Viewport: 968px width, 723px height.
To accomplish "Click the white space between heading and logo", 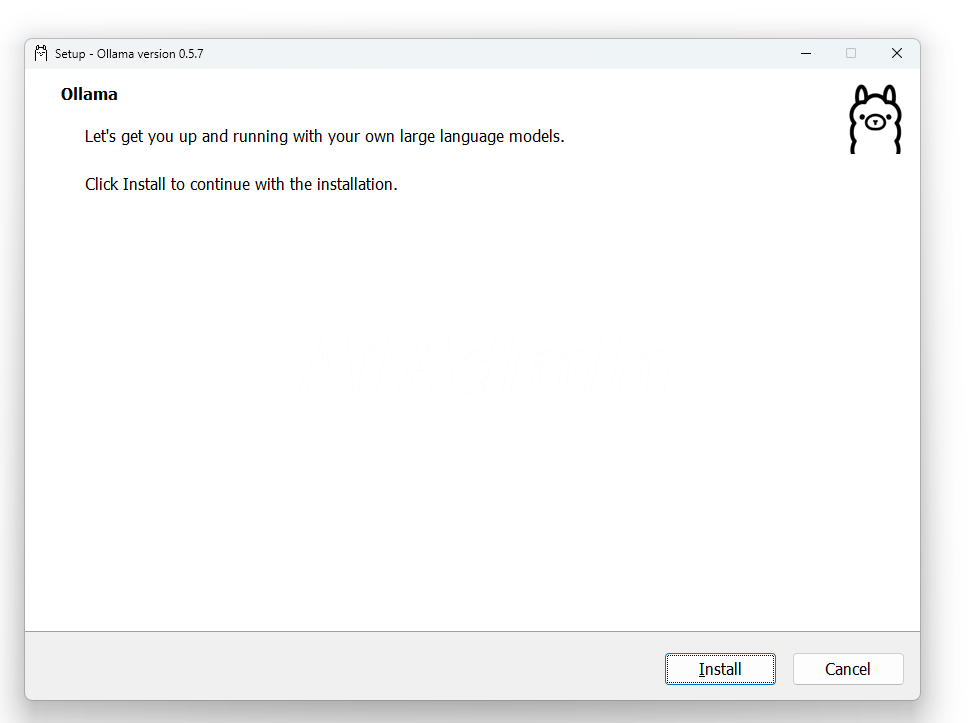I will click(480, 95).
